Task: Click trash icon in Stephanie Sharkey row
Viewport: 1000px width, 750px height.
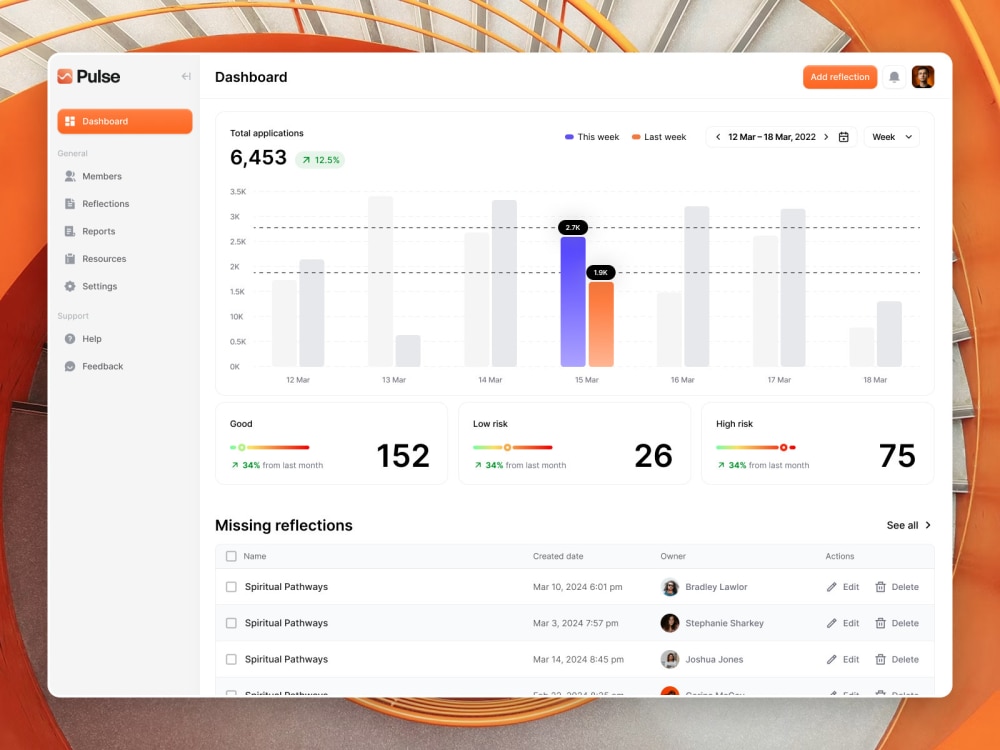Action: [x=880, y=623]
